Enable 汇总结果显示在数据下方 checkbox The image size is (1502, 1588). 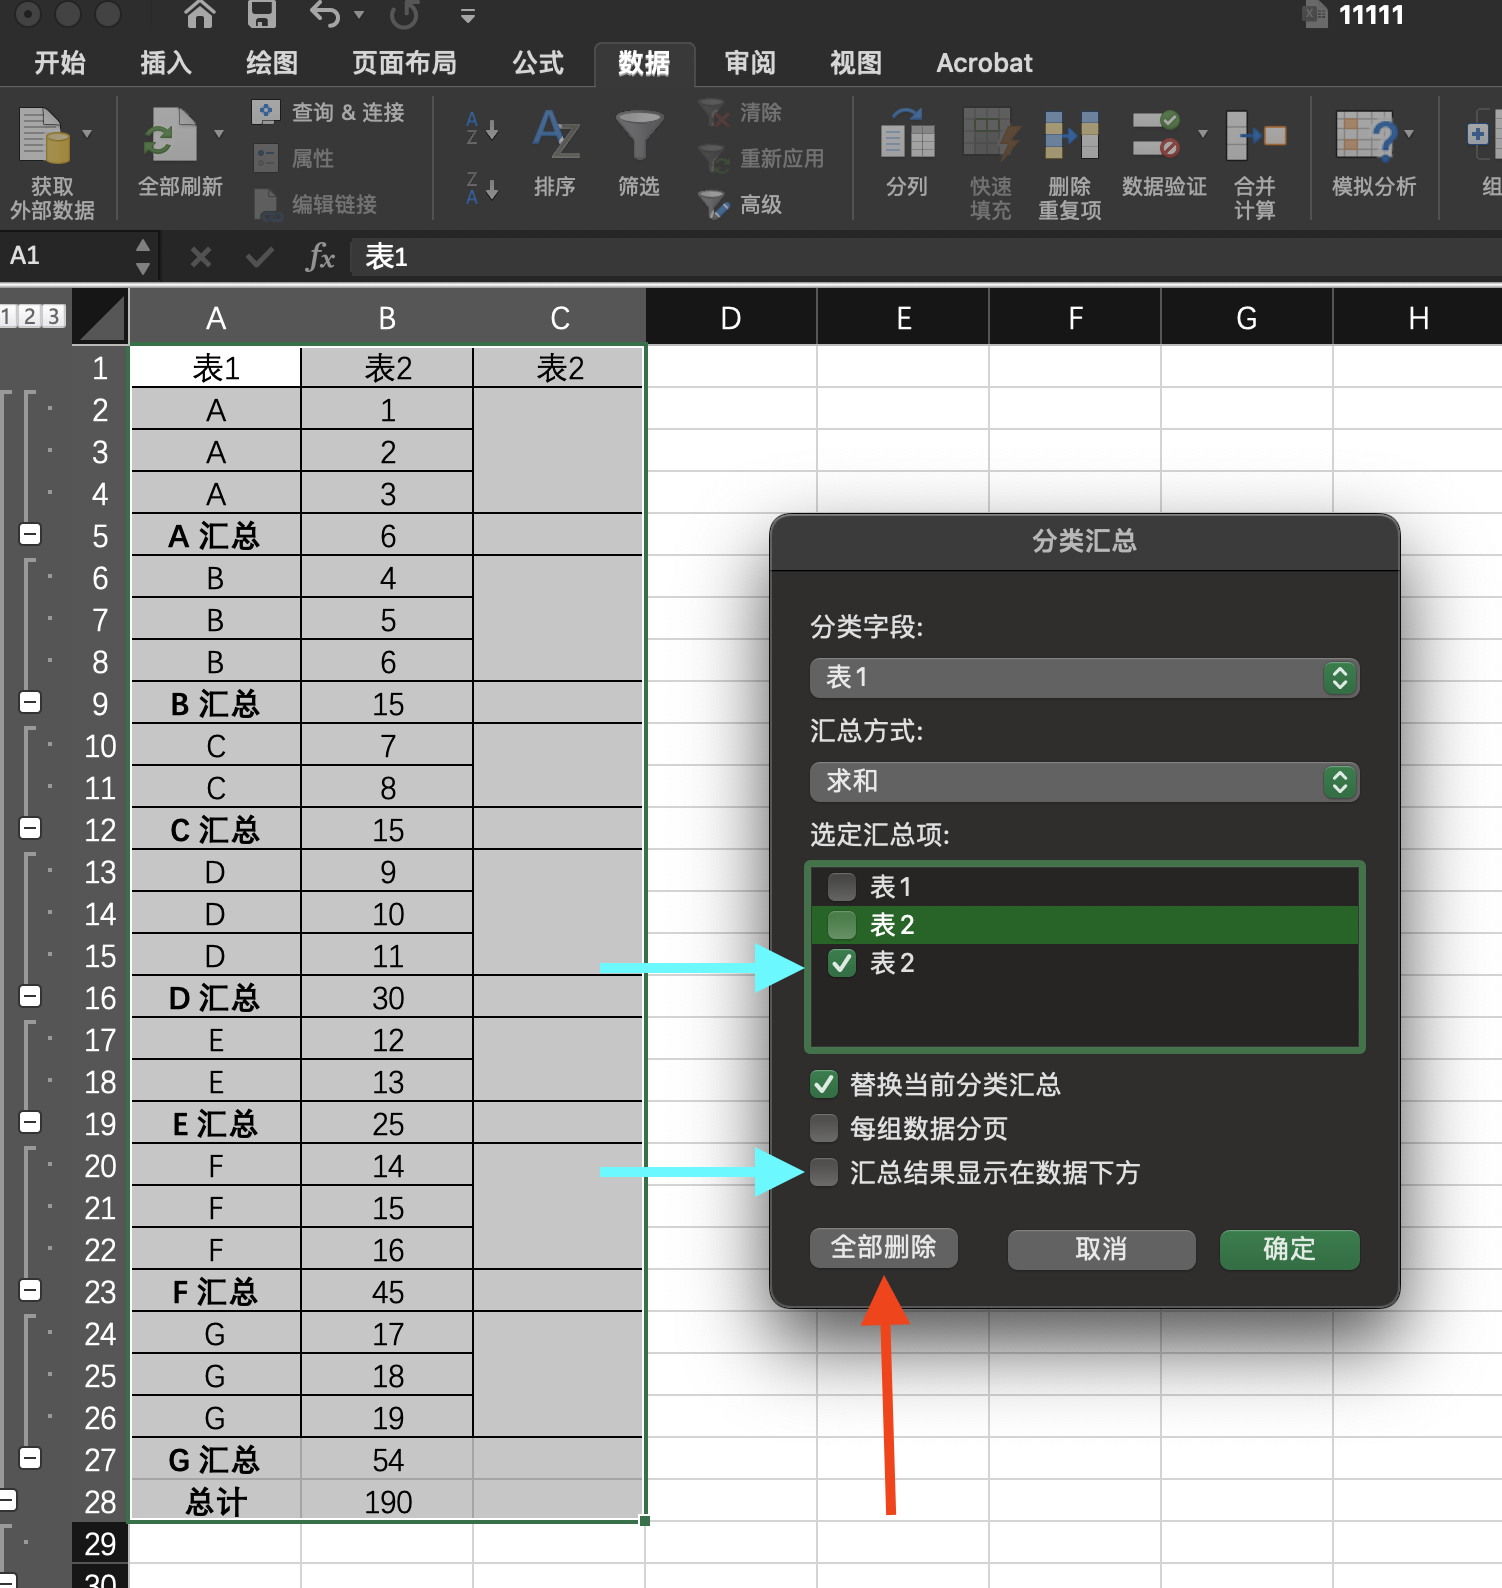click(824, 1172)
